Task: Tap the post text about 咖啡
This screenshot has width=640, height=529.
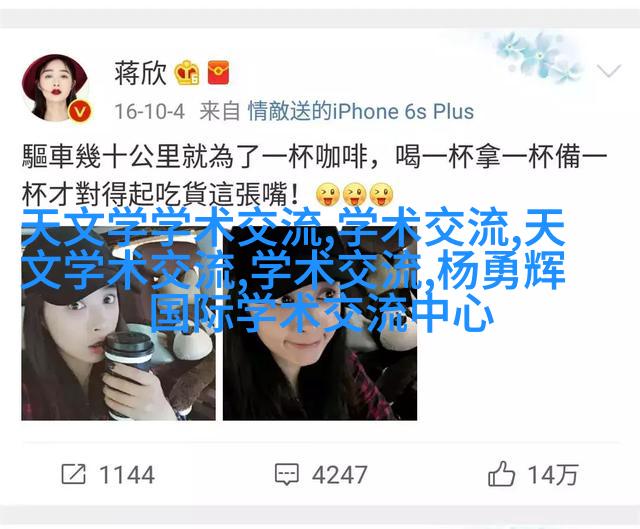Action: coord(314,176)
